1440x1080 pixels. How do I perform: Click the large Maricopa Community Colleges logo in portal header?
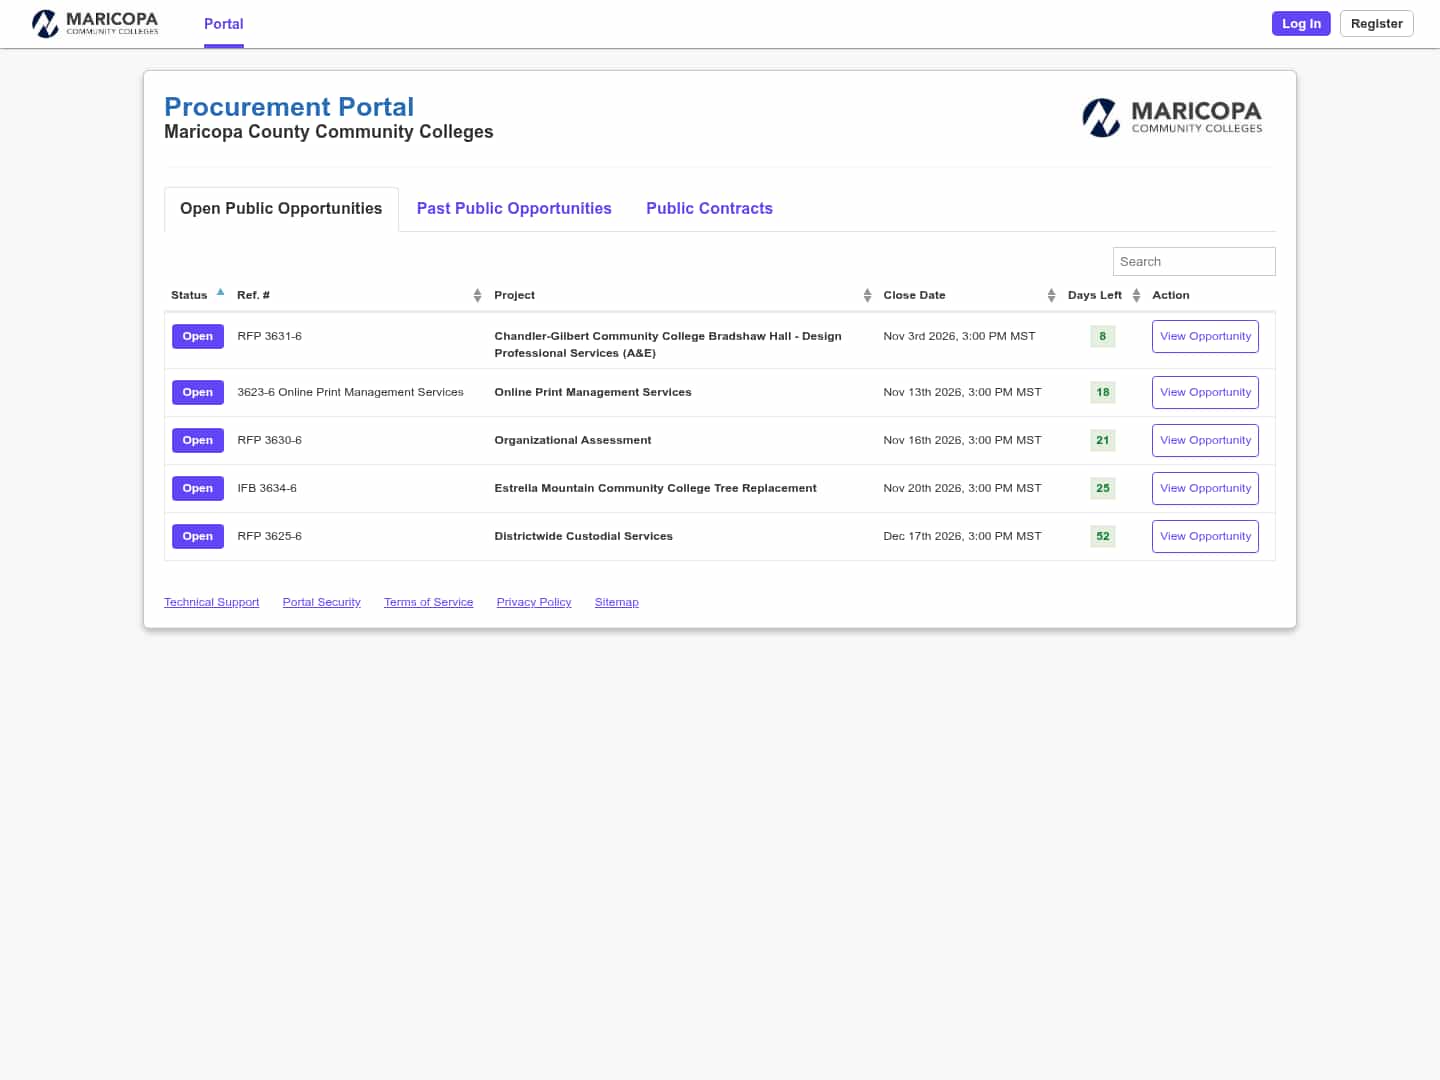pyautogui.click(x=1172, y=117)
